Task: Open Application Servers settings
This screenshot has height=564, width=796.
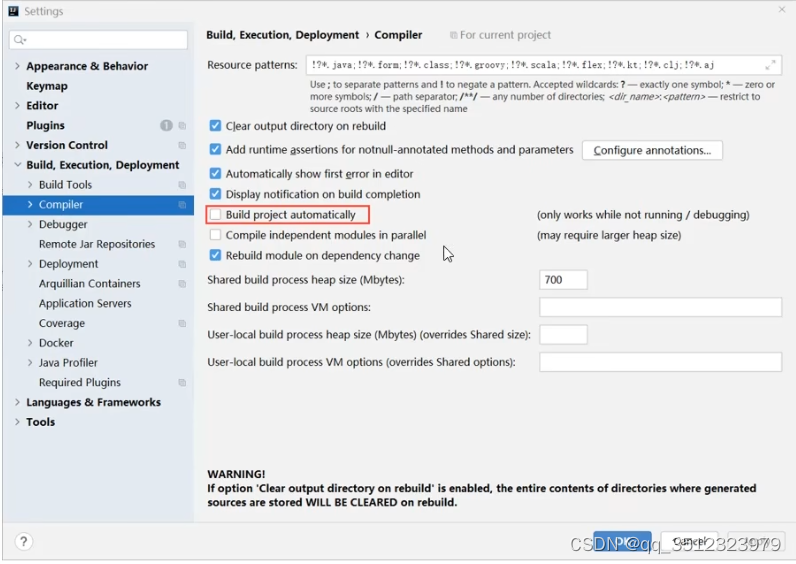Action: click(x=85, y=304)
